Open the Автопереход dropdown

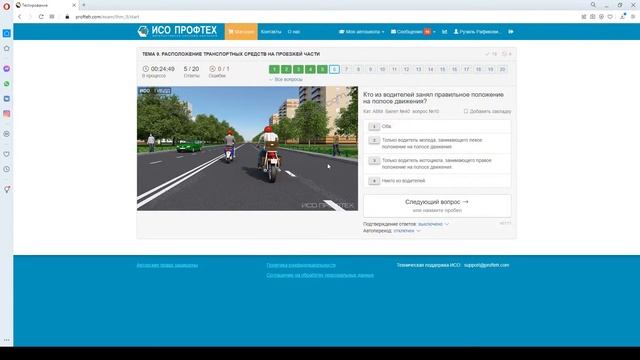(x=407, y=231)
